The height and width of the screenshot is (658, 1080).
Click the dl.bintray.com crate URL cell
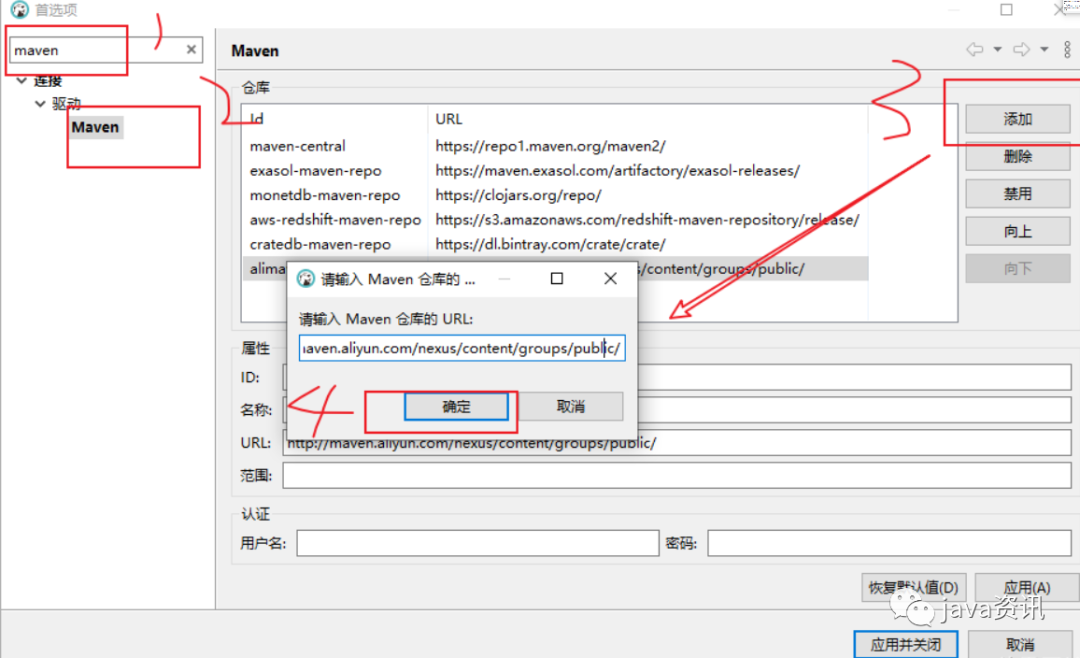[x=550, y=245]
